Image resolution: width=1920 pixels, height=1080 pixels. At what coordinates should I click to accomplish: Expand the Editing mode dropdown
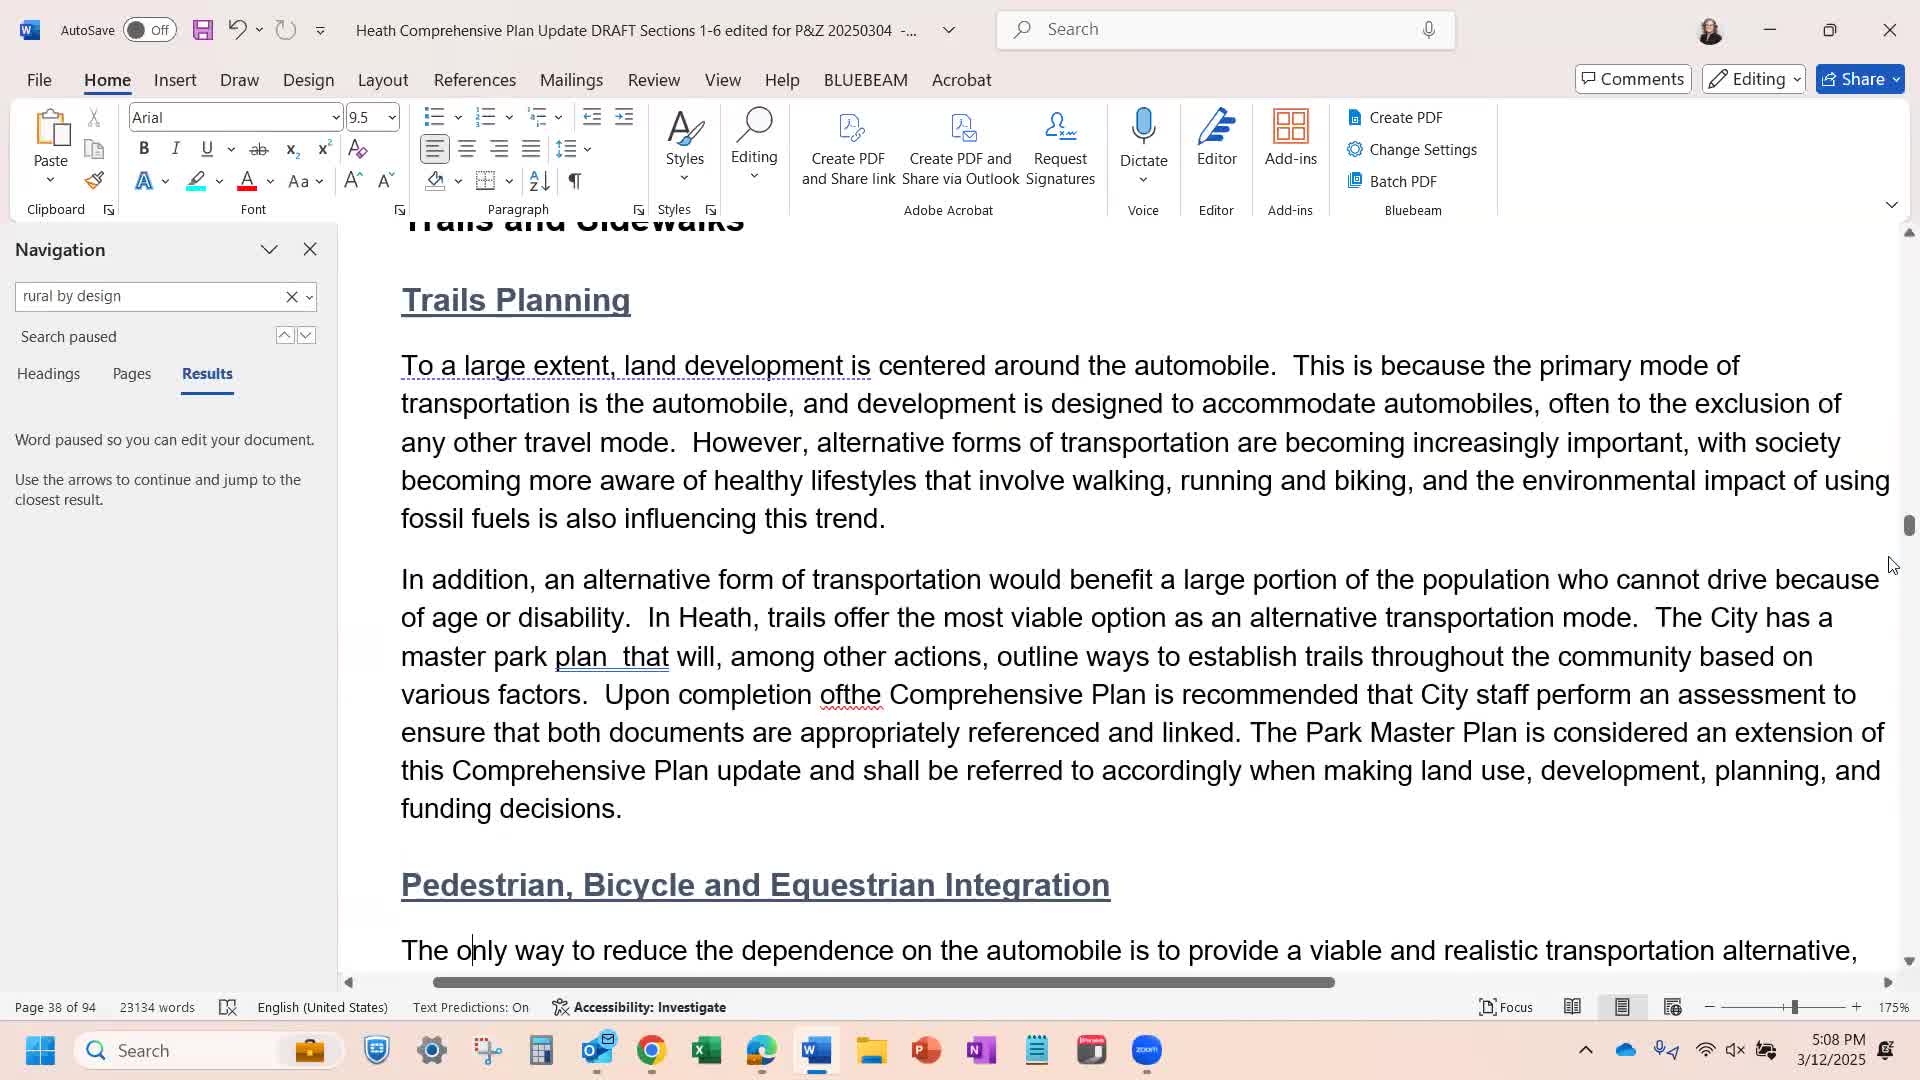click(1754, 79)
